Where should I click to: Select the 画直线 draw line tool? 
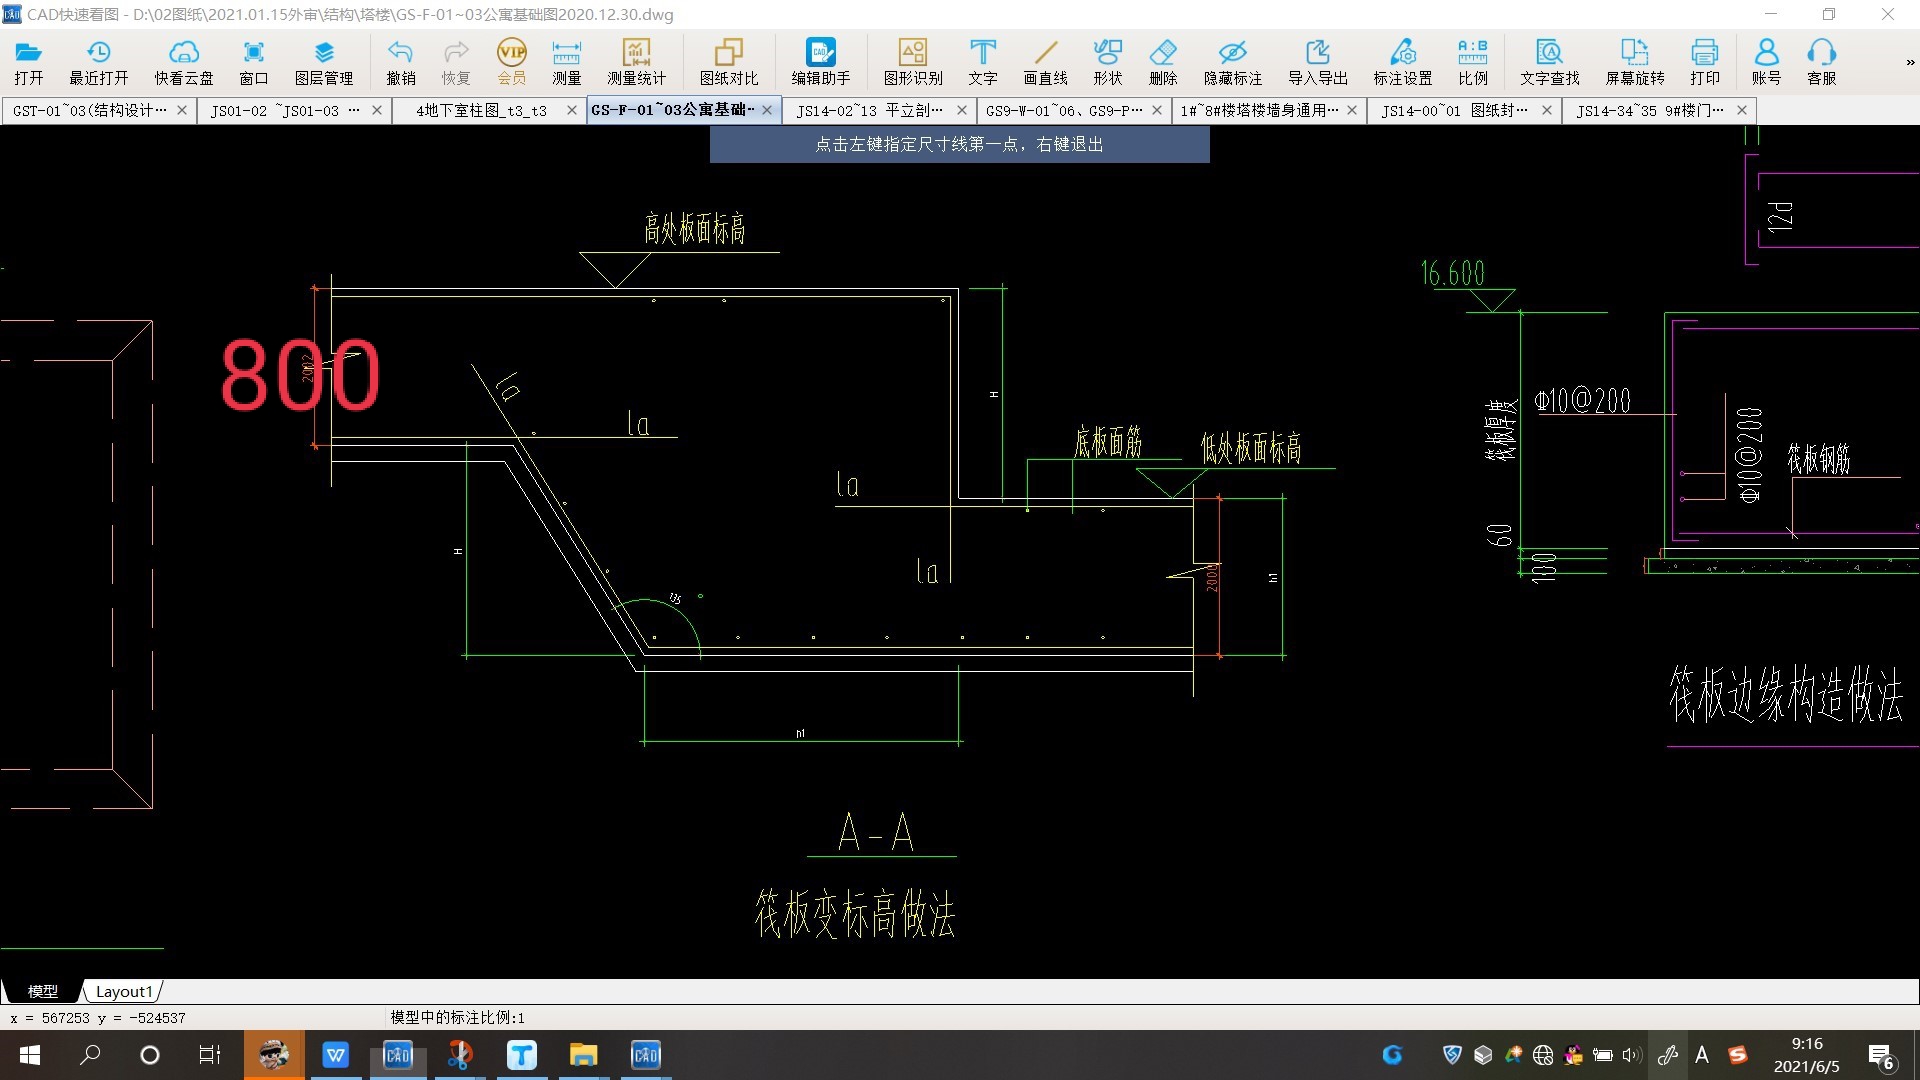coord(1045,62)
